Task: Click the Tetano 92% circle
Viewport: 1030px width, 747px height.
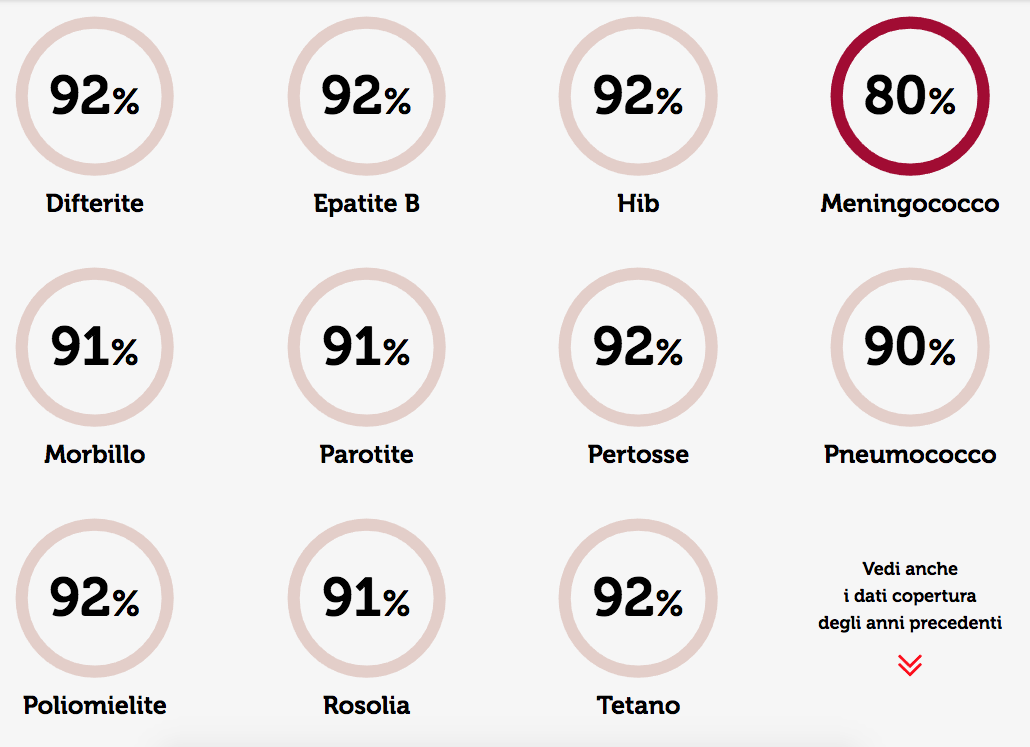Action: 638,598
